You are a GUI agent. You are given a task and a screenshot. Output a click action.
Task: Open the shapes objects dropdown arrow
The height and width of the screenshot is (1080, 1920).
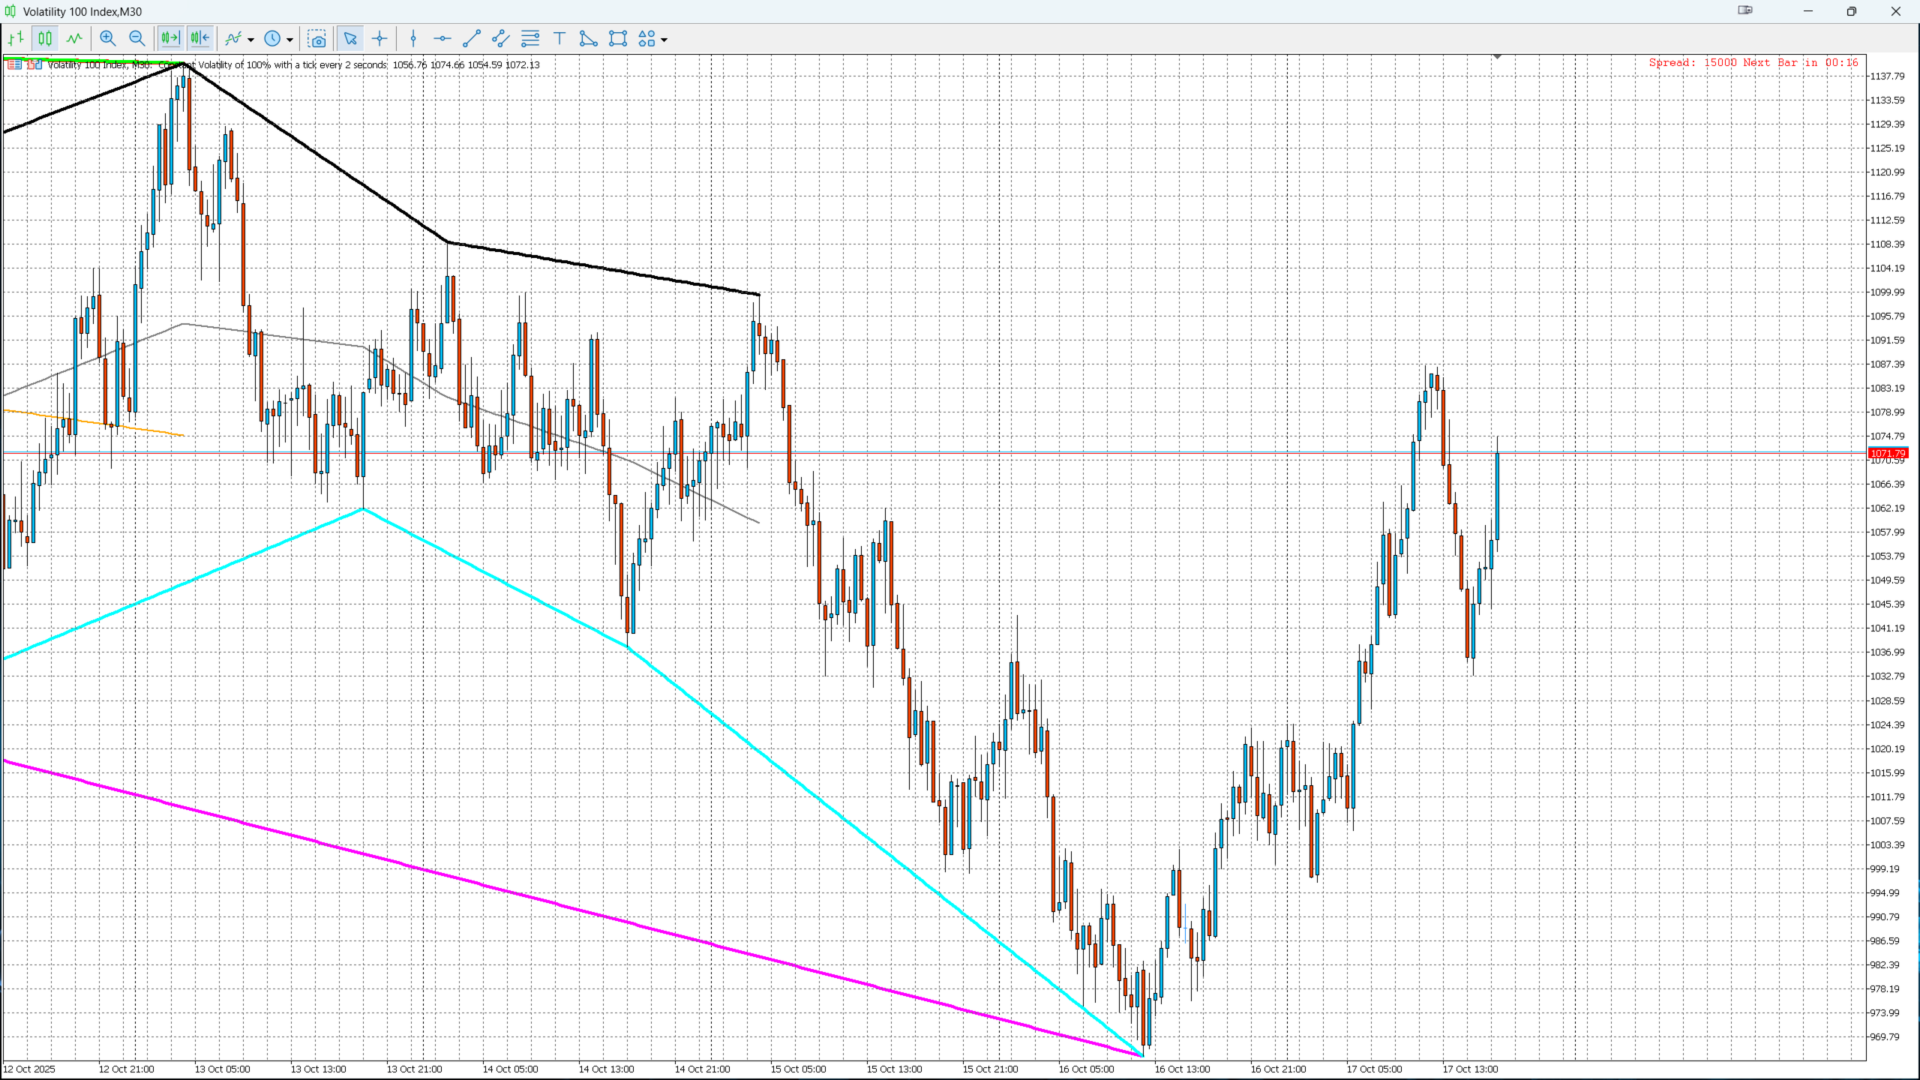coord(664,40)
